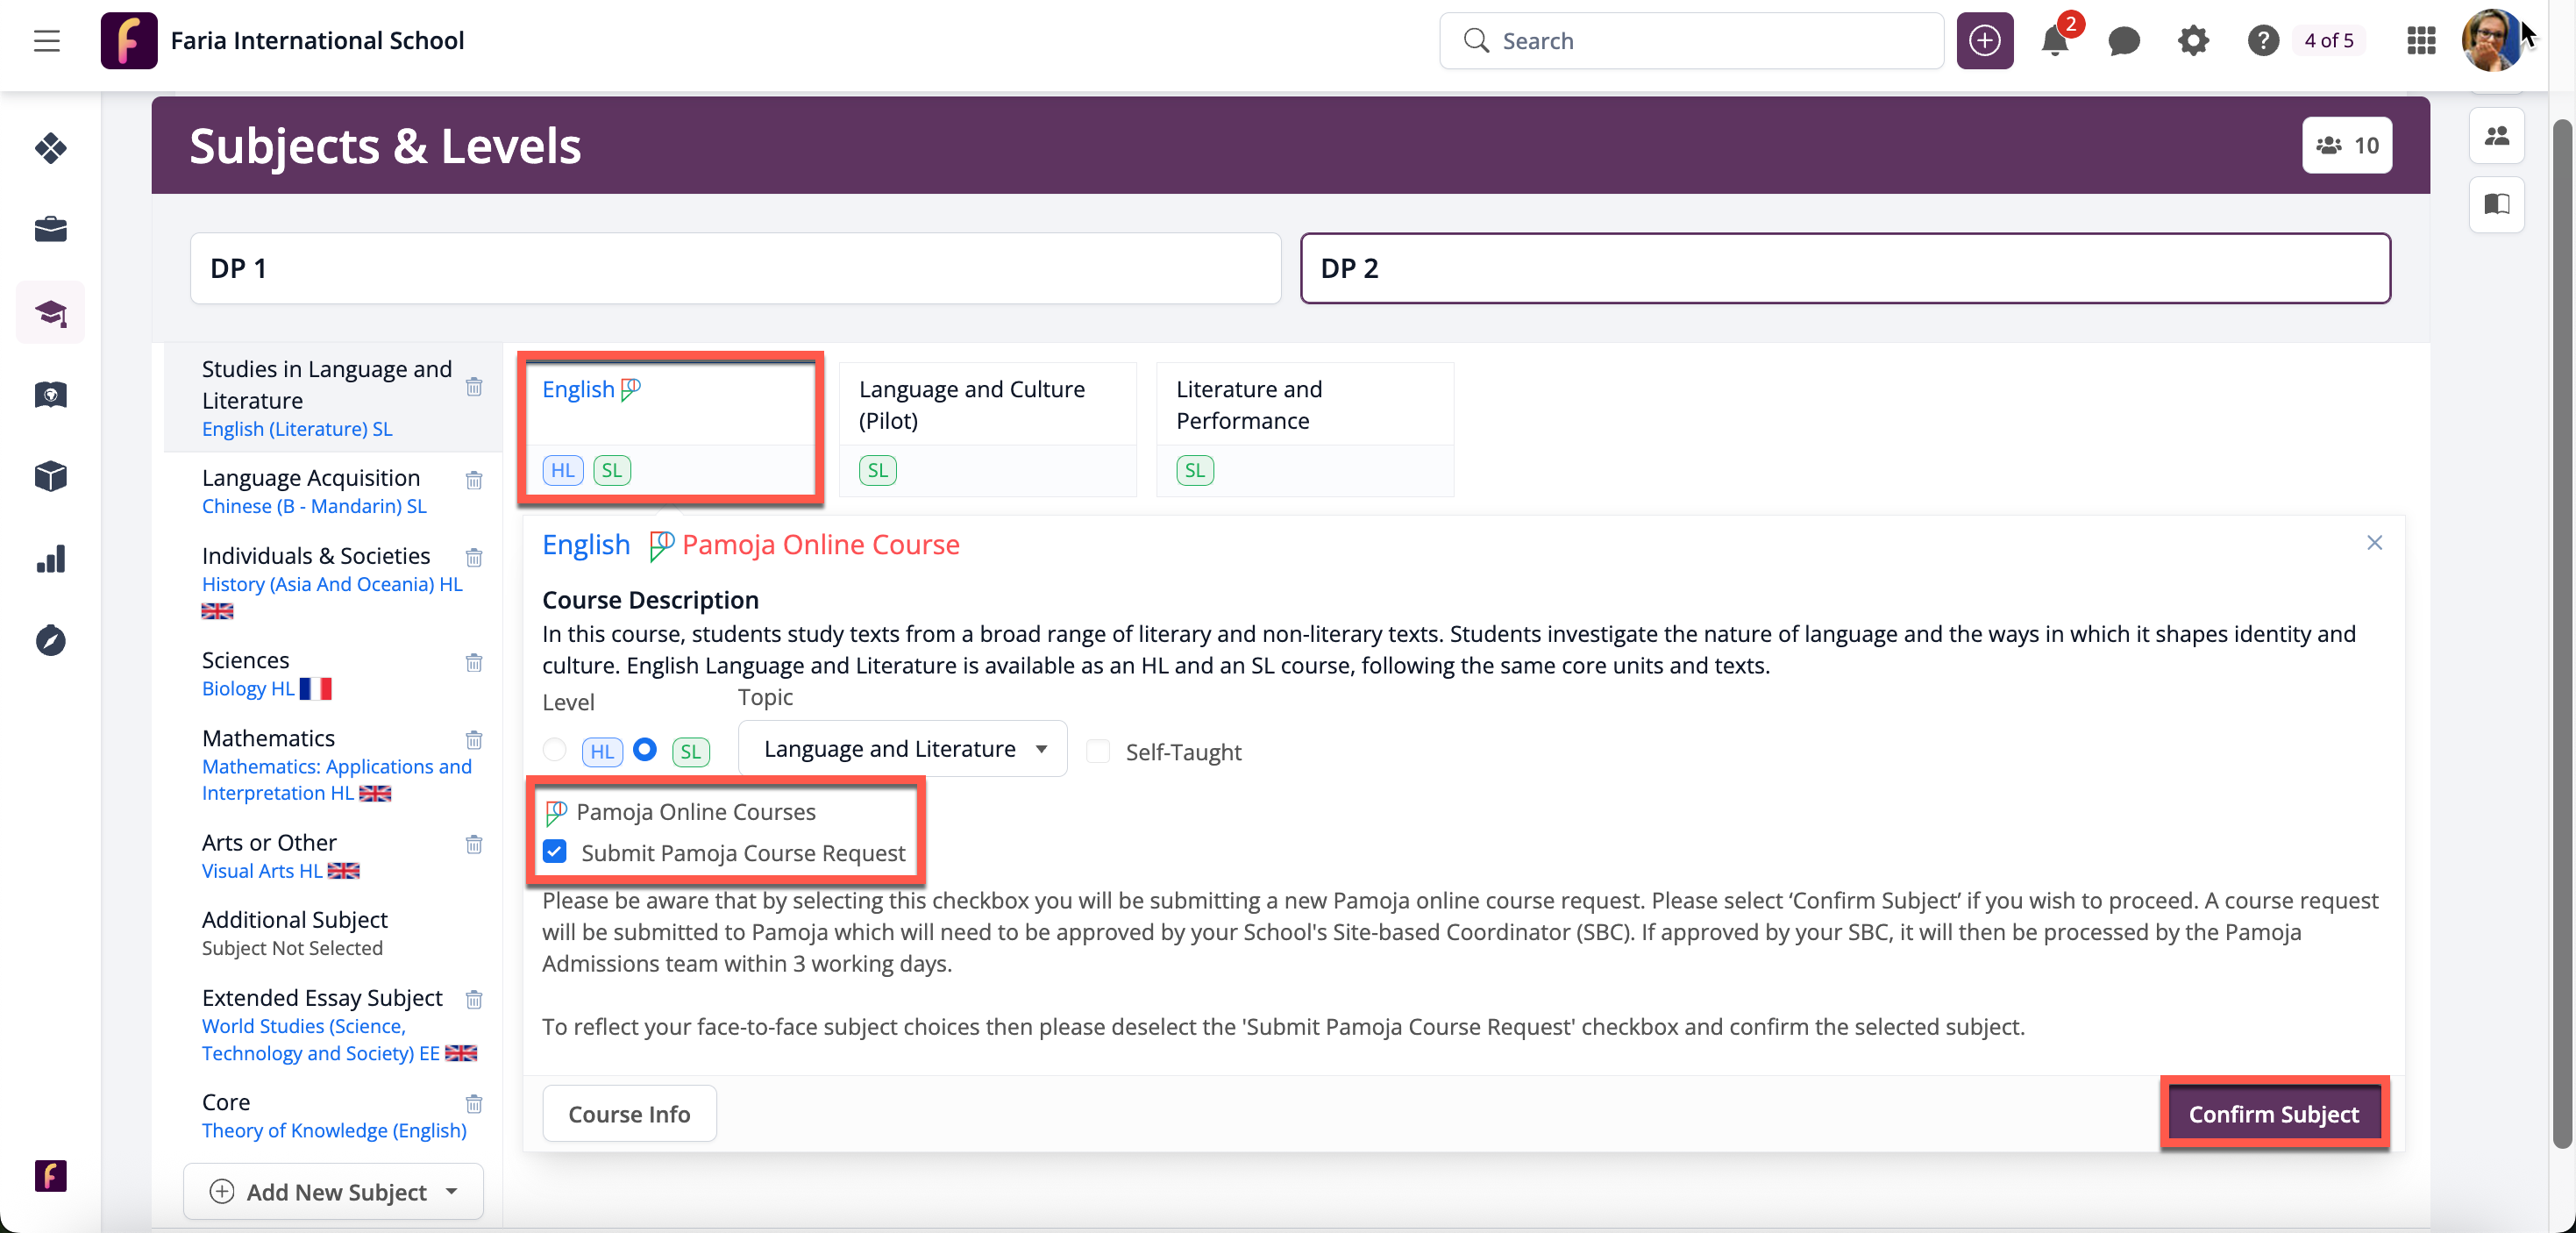Click the settings gear icon
The image size is (2576, 1233).
click(x=2193, y=41)
